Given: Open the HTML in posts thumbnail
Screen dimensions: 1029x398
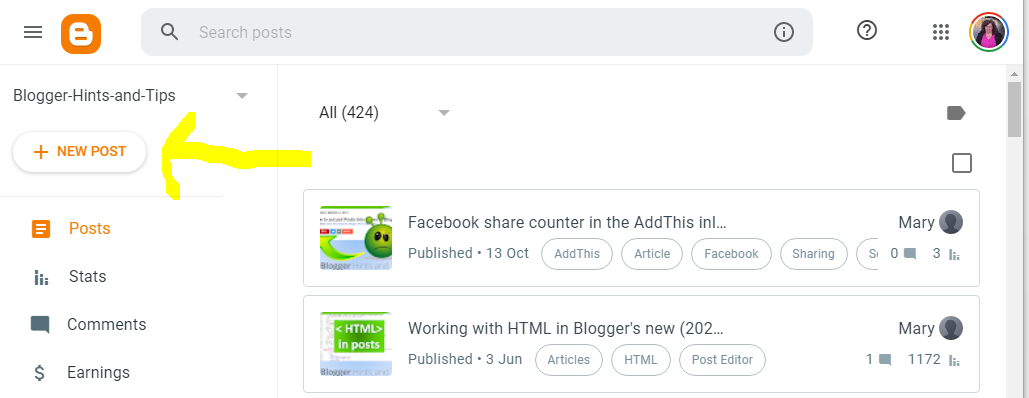Looking at the screenshot, I should tap(356, 343).
